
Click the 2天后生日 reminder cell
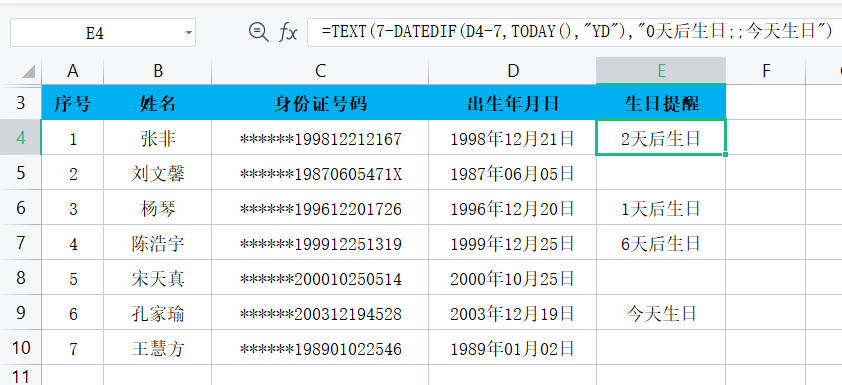click(x=661, y=138)
